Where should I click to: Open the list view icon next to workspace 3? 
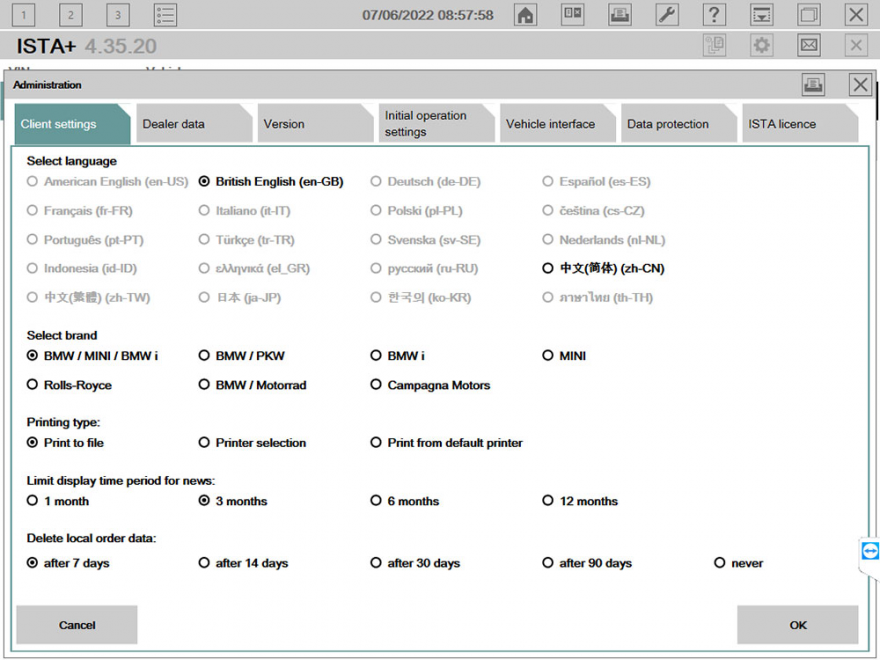[x=165, y=14]
